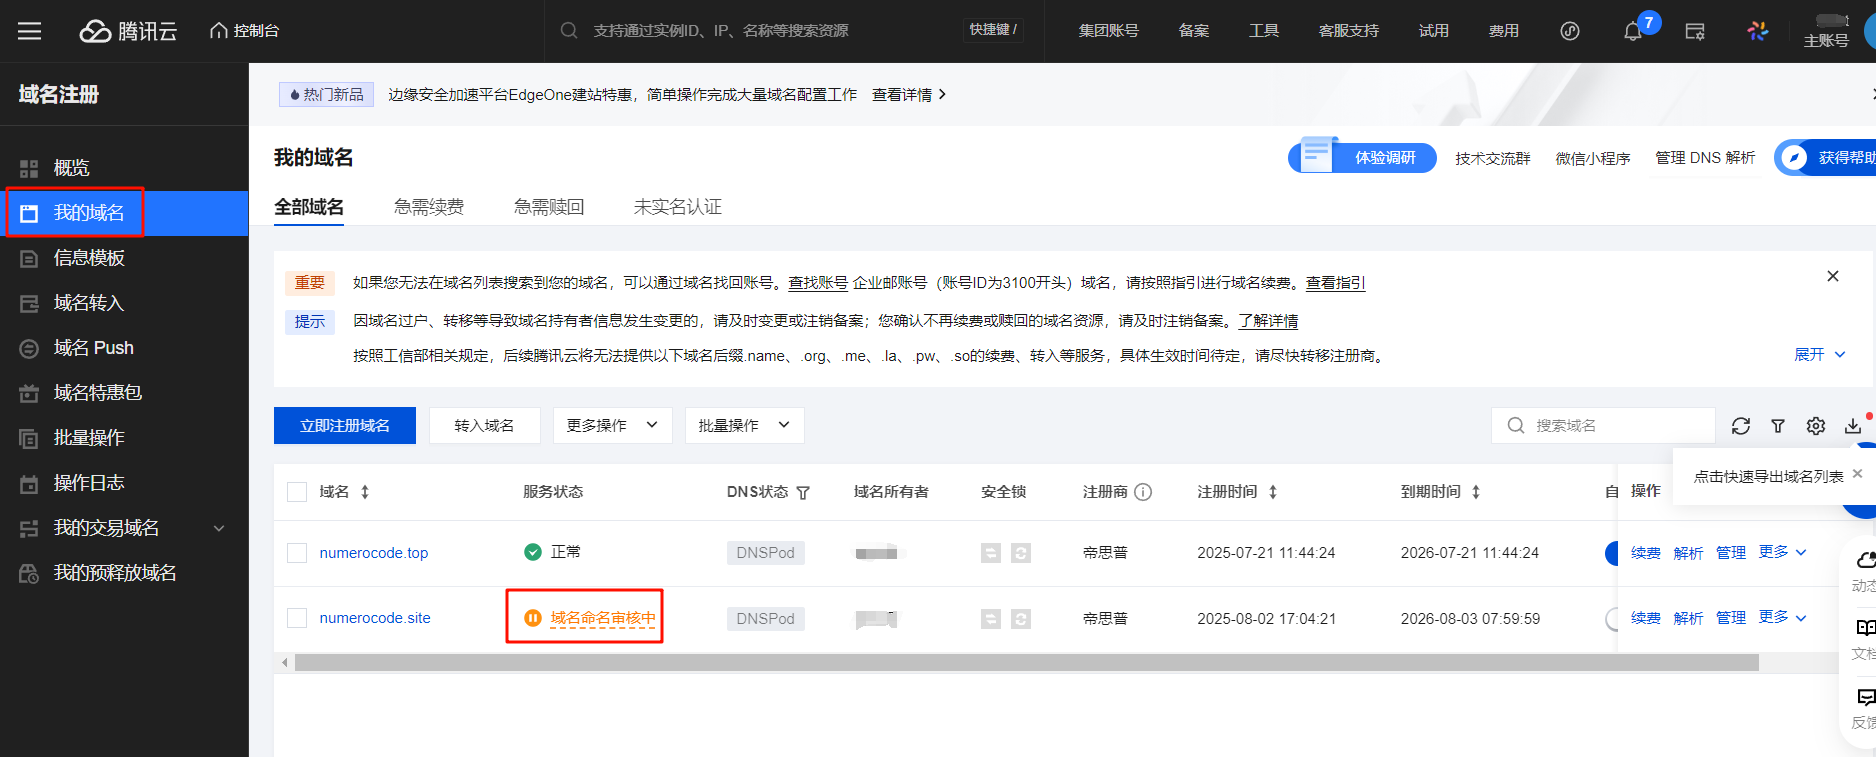Image resolution: width=1876 pixels, height=757 pixels.
Task: Refresh the domain list
Action: 1741,426
